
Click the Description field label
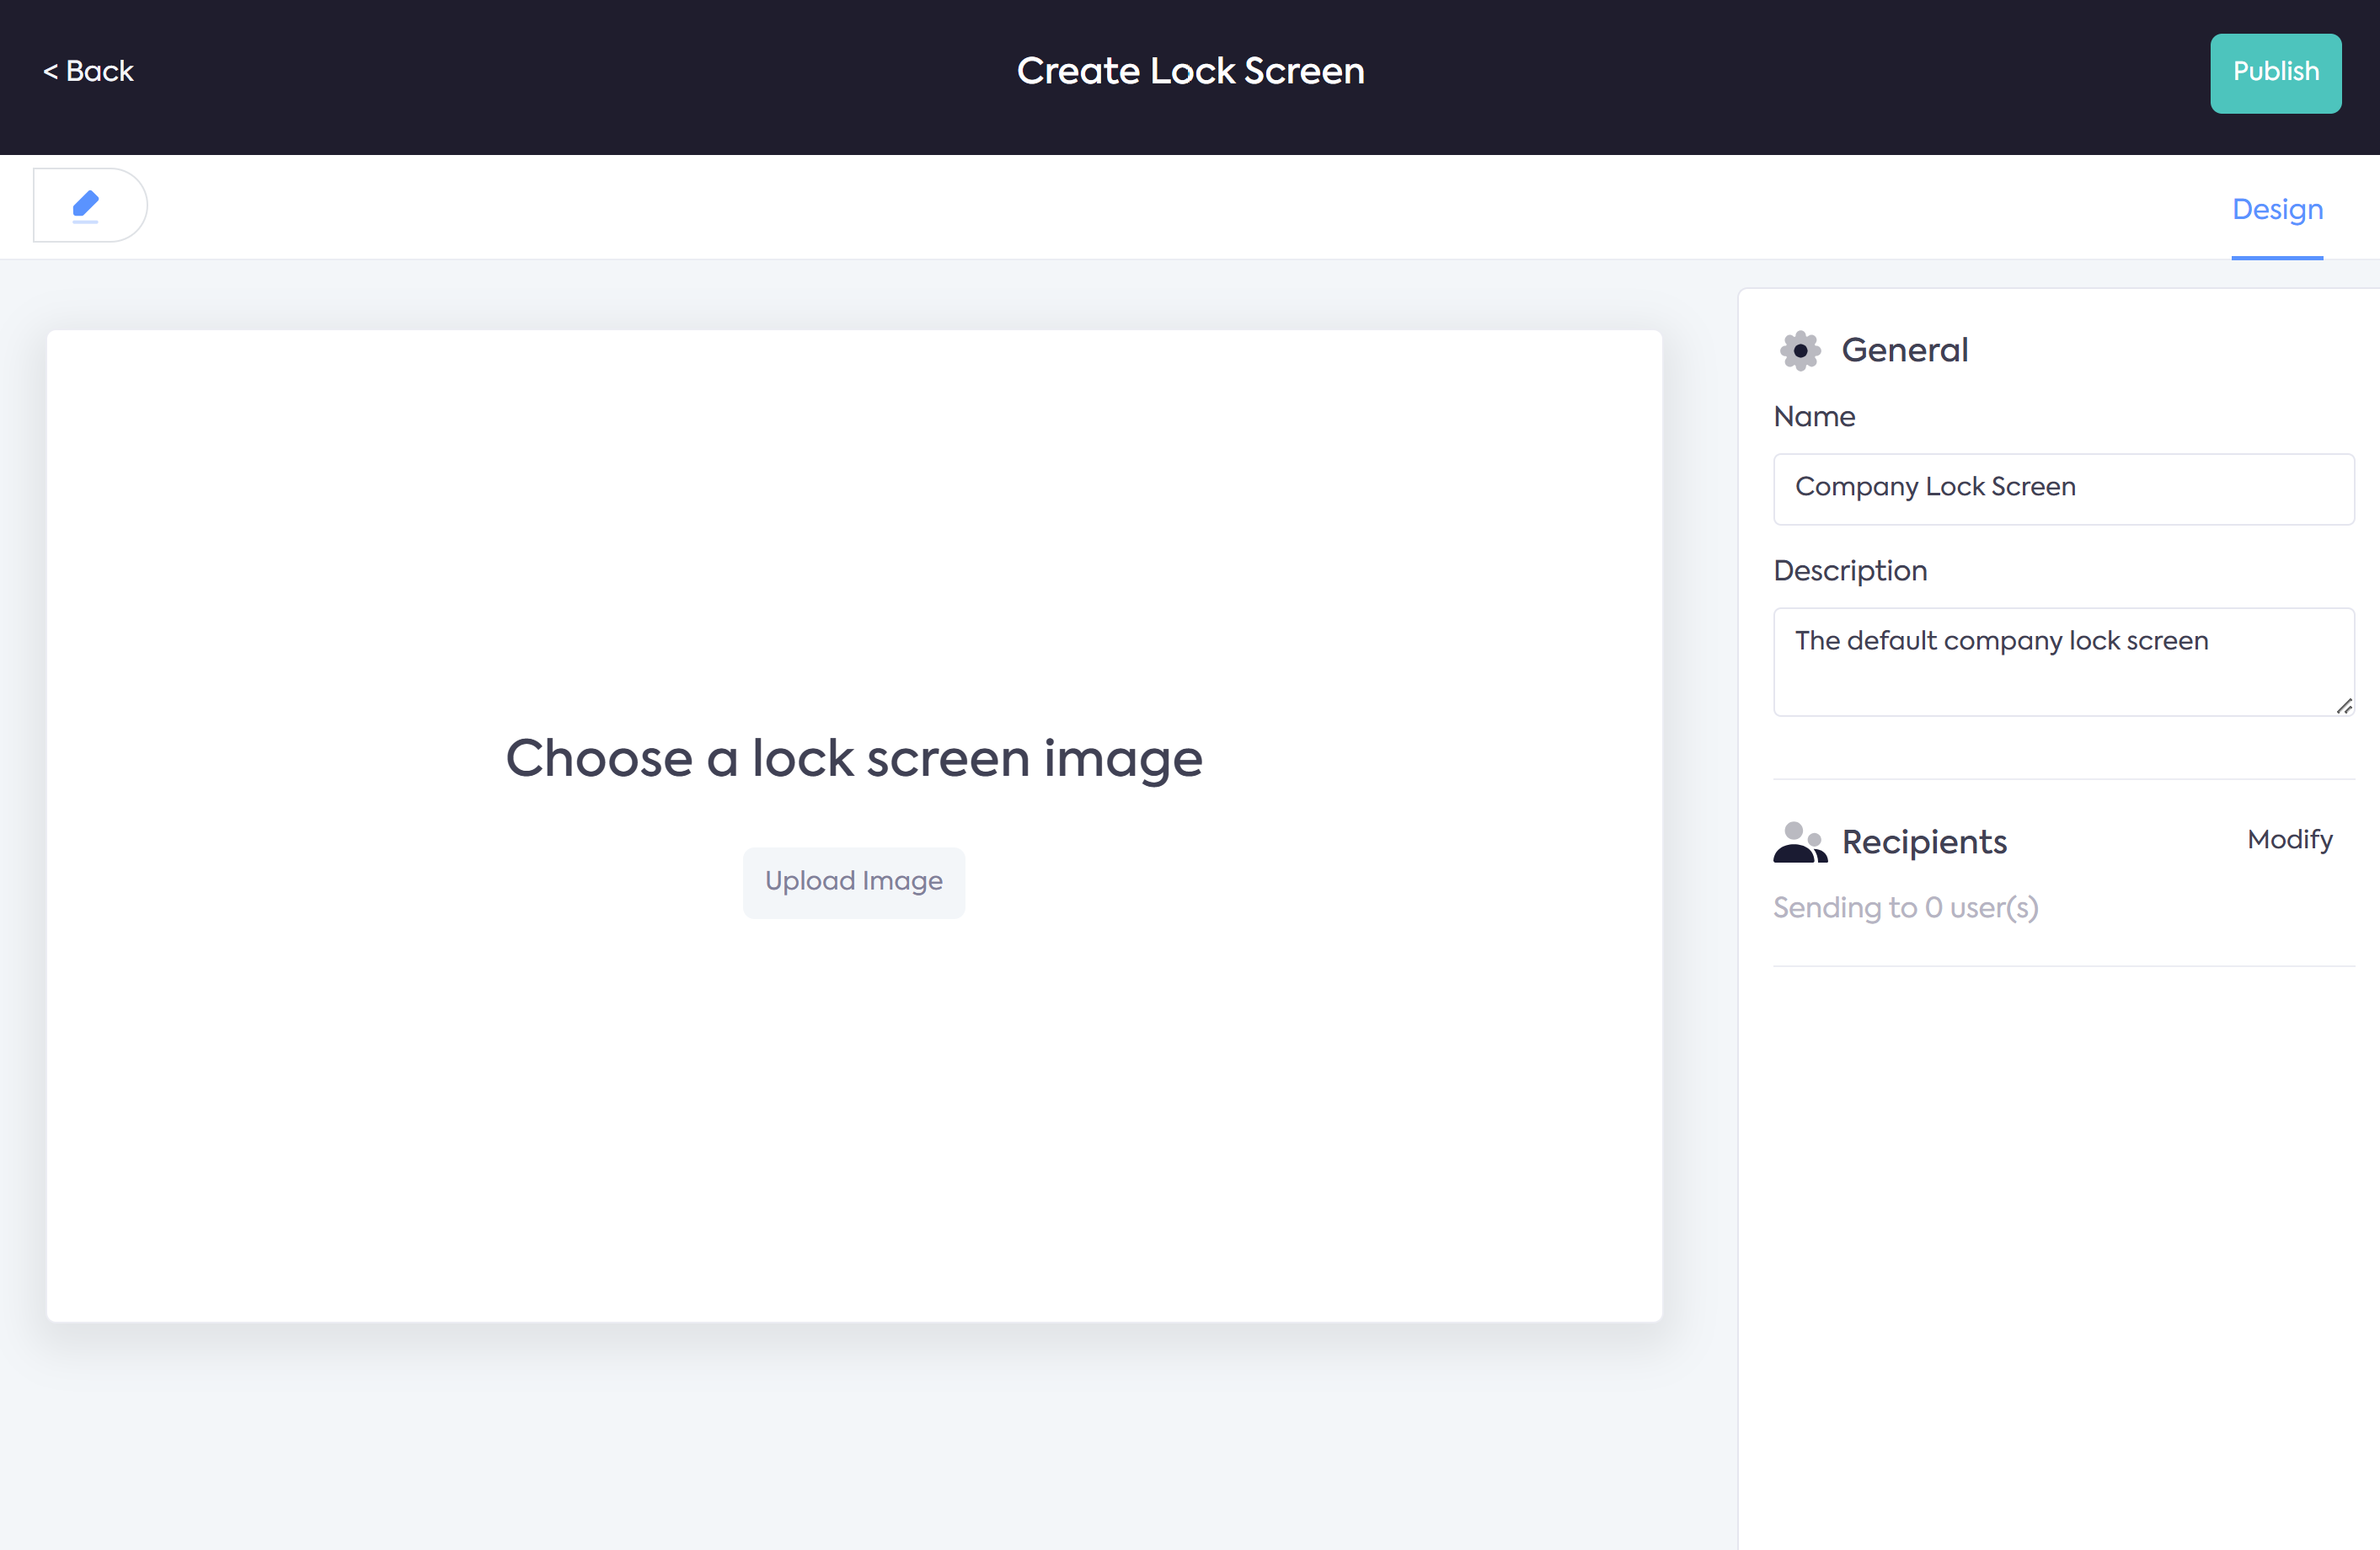coord(1850,571)
